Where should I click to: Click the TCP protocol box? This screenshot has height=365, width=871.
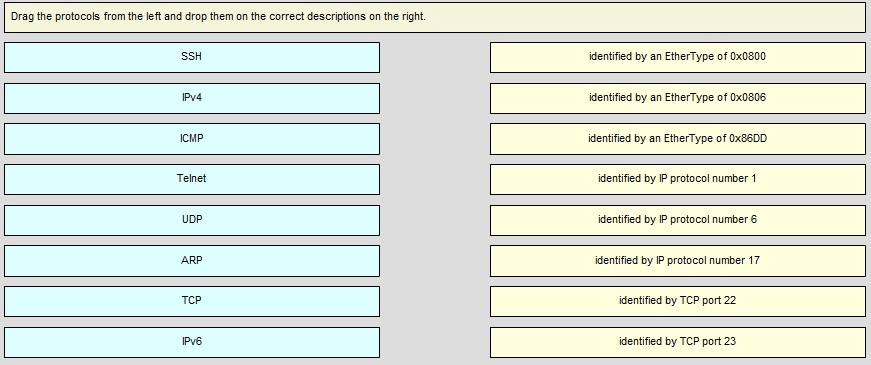tap(192, 302)
